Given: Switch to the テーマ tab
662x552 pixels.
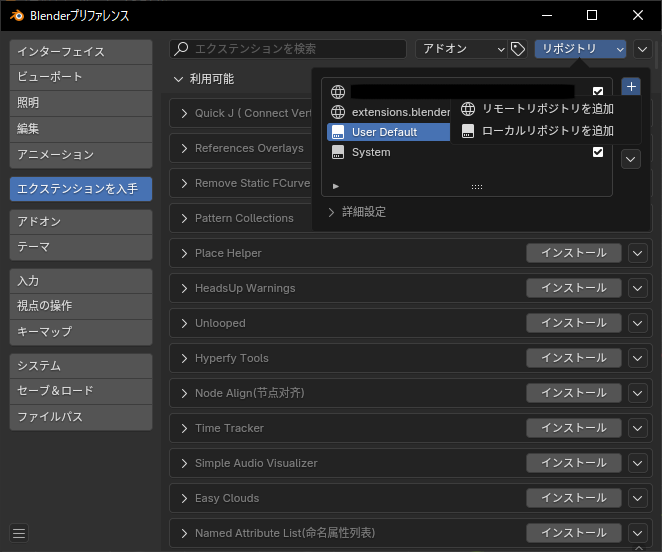Looking at the screenshot, I should coord(81,247).
